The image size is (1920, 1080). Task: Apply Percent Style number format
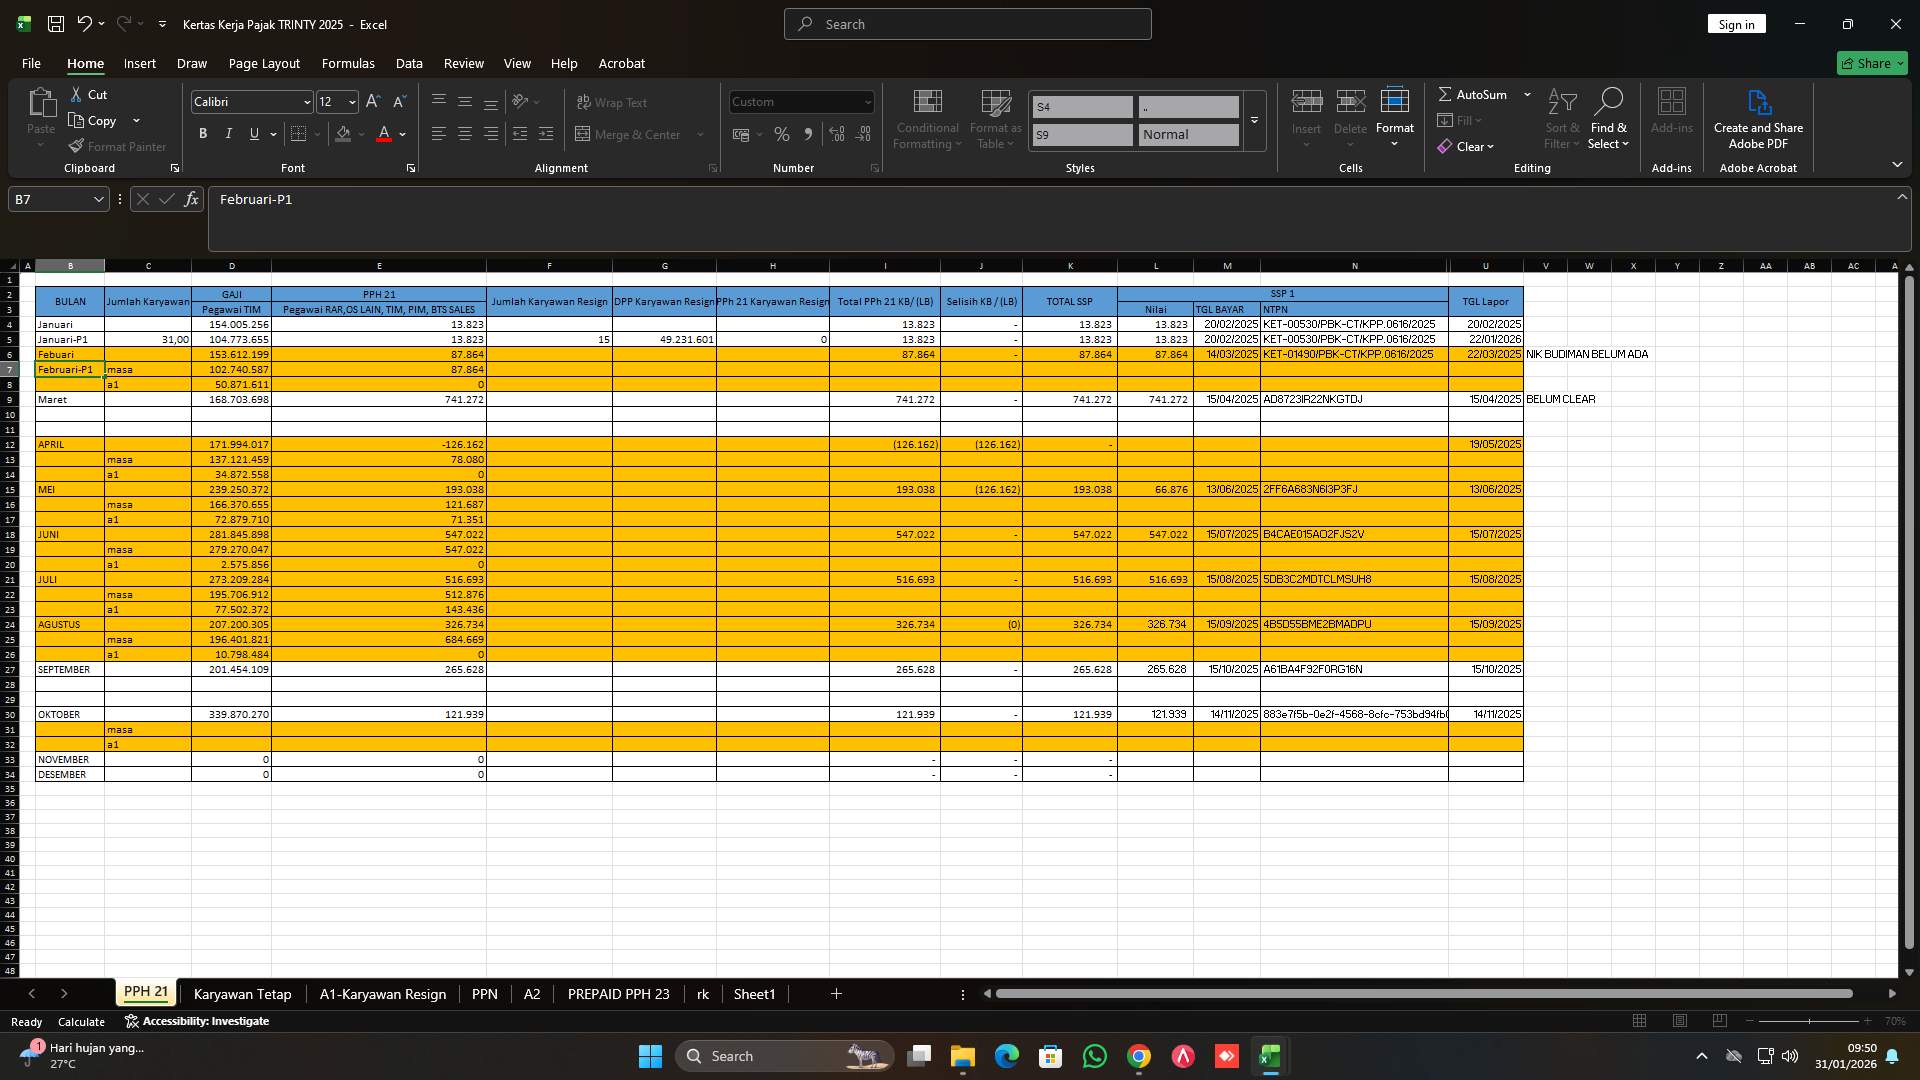(782, 133)
